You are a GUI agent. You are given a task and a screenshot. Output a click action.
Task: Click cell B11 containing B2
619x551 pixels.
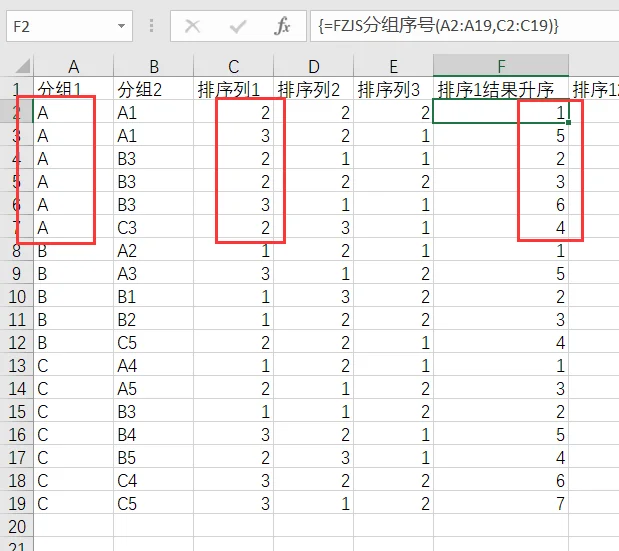coord(154,319)
